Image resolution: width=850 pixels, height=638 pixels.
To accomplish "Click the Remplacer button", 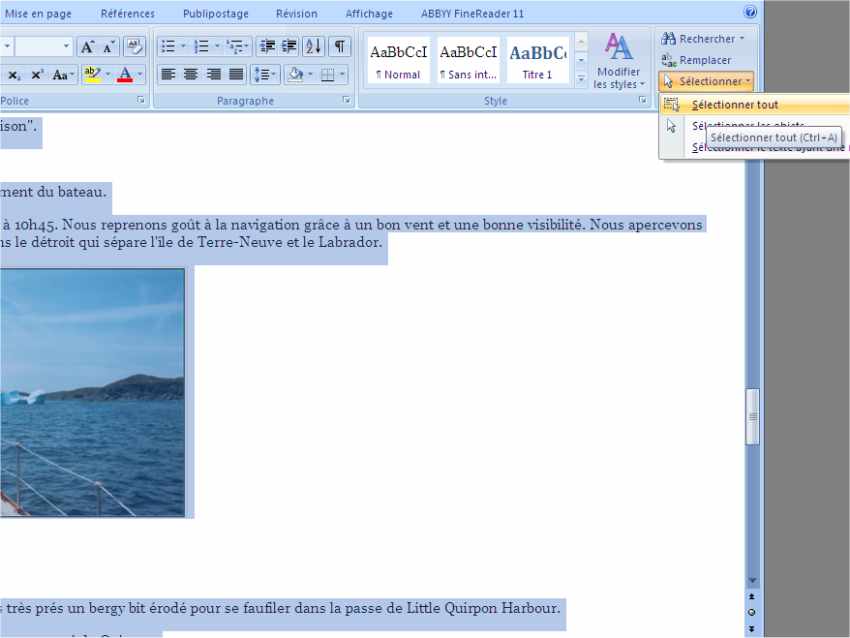I will click(x=696, y=60).
